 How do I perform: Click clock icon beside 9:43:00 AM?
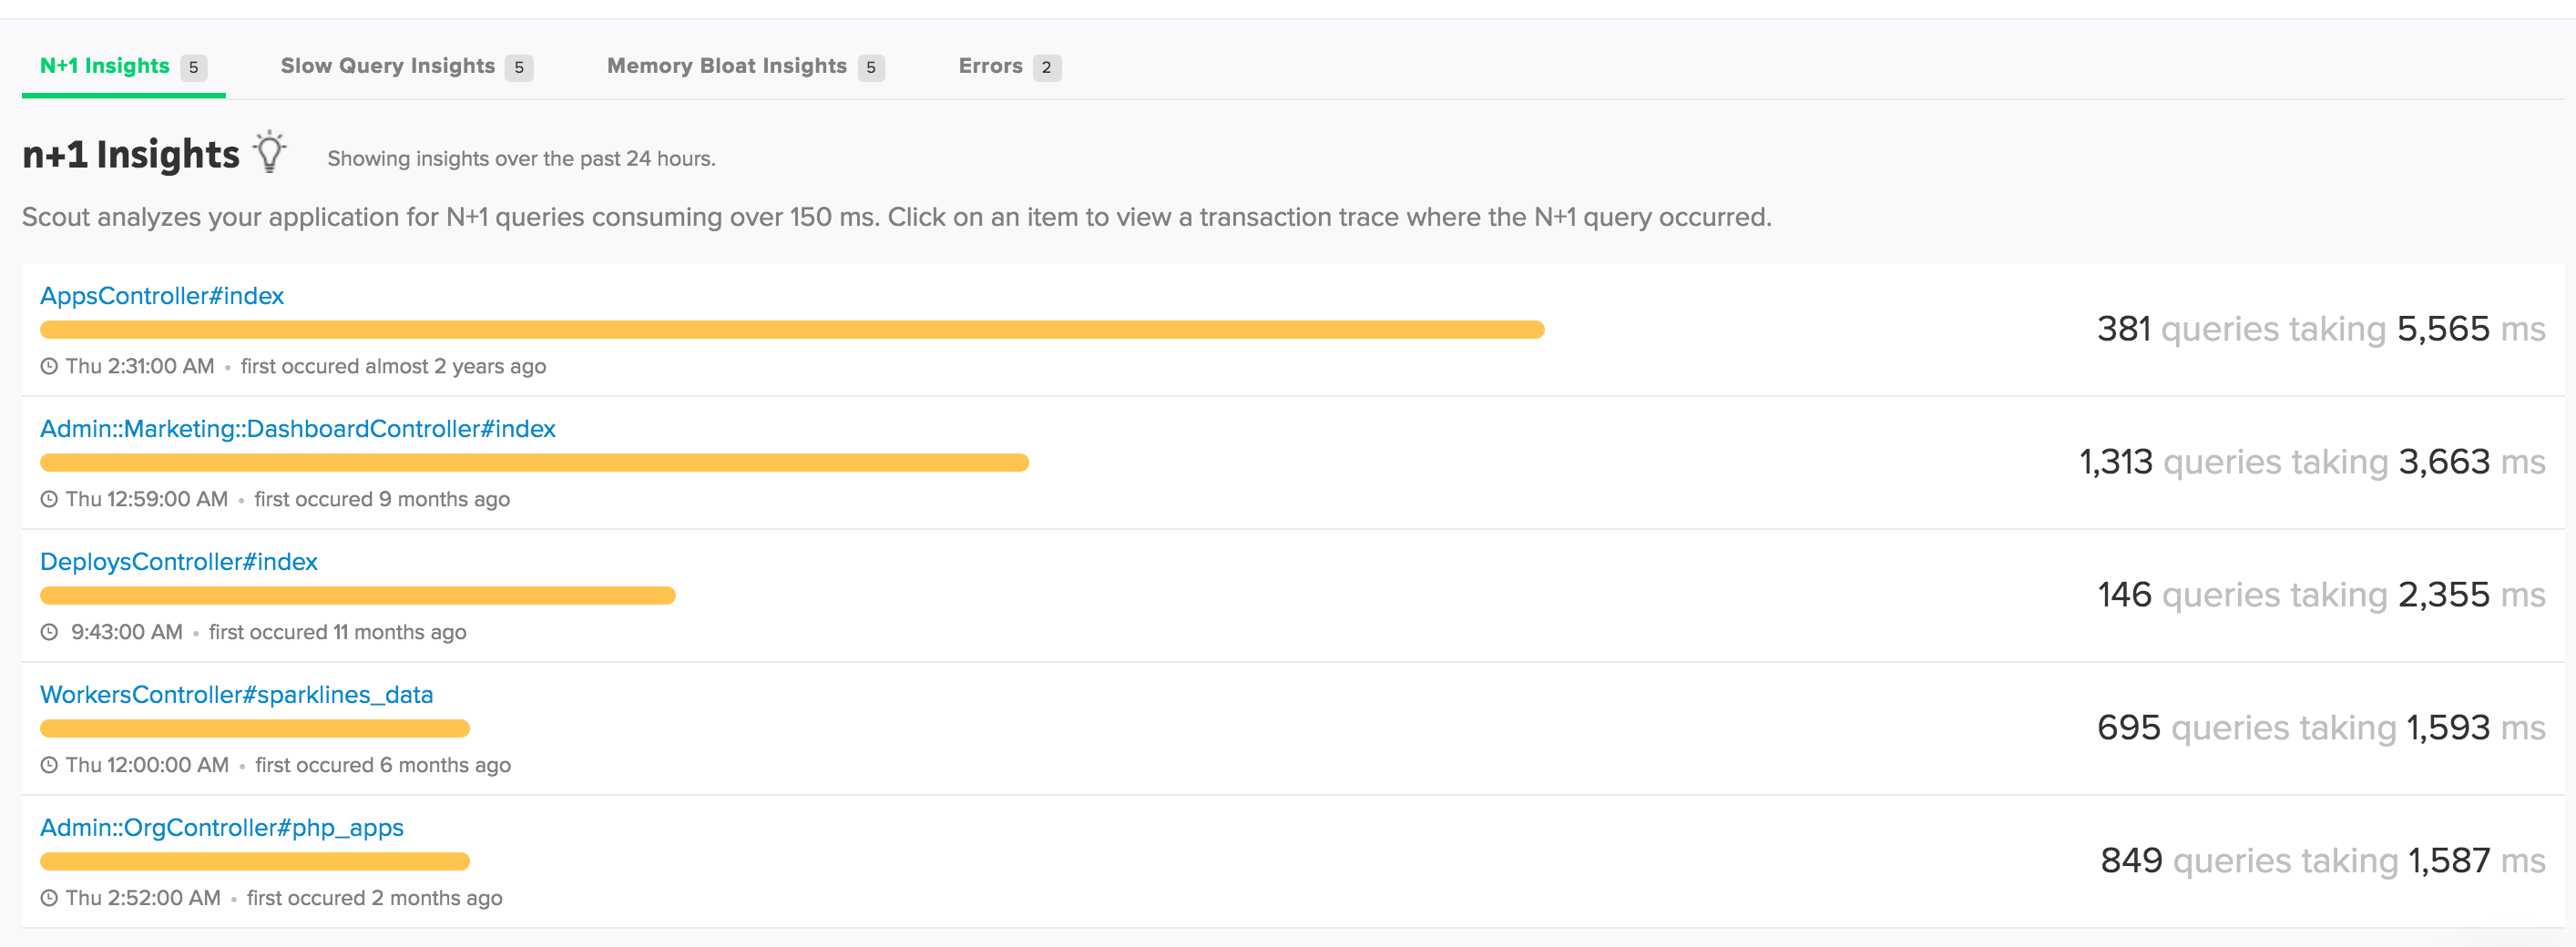[x=49, y=633]
